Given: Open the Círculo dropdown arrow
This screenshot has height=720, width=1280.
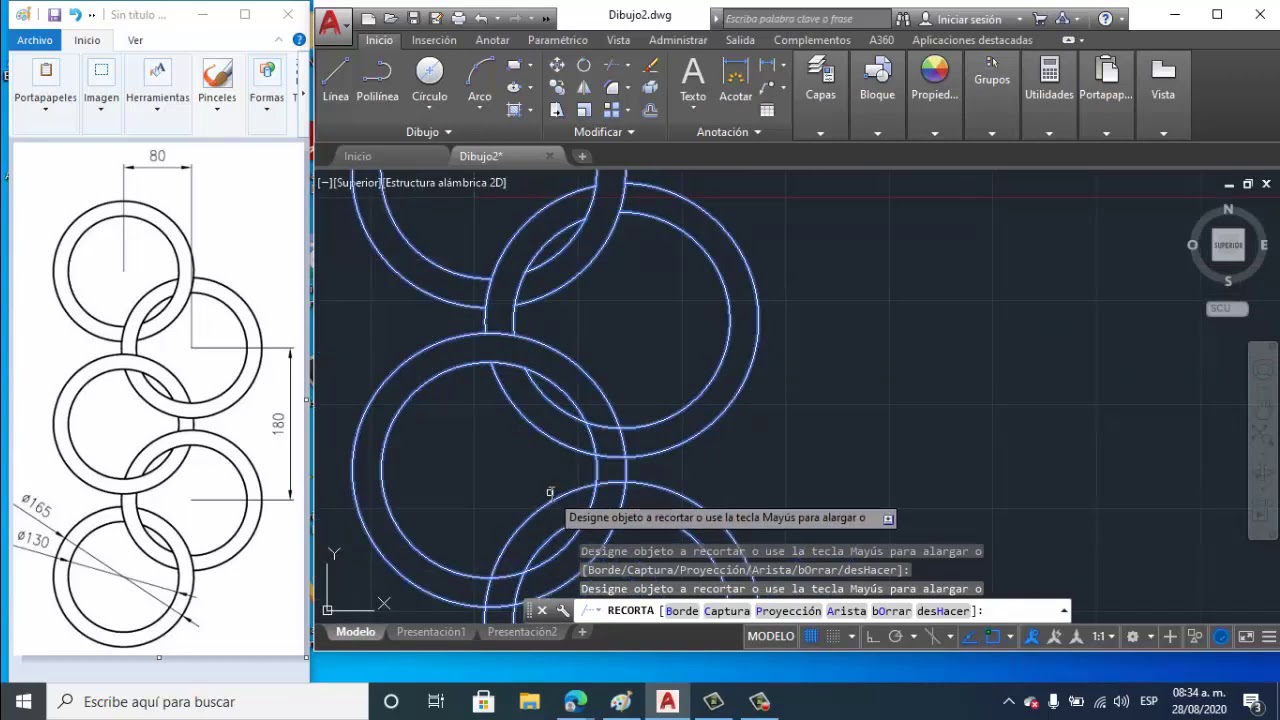Looking at the screenshot, I should coord(429,109).
